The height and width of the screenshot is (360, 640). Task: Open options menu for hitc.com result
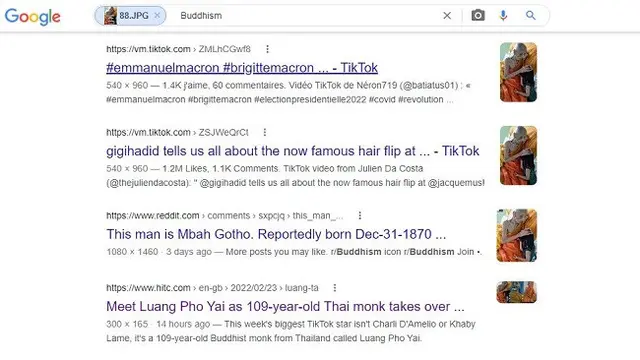[335, 288]
